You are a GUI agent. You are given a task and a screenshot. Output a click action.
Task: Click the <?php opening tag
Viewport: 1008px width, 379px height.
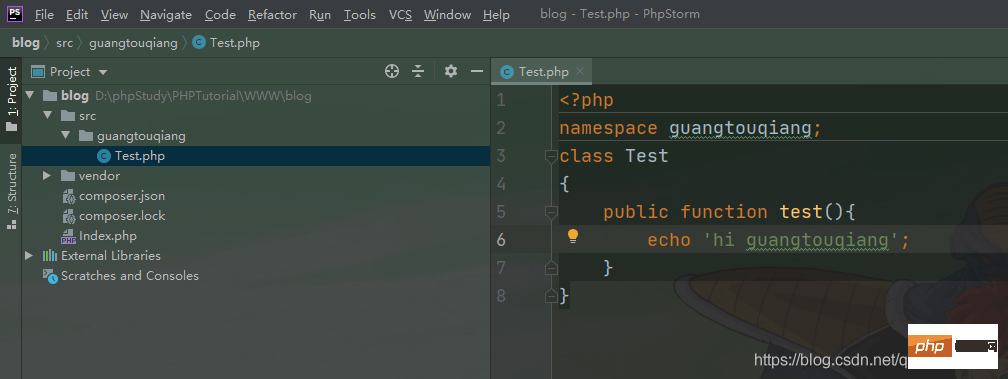[x=586, y=100]
